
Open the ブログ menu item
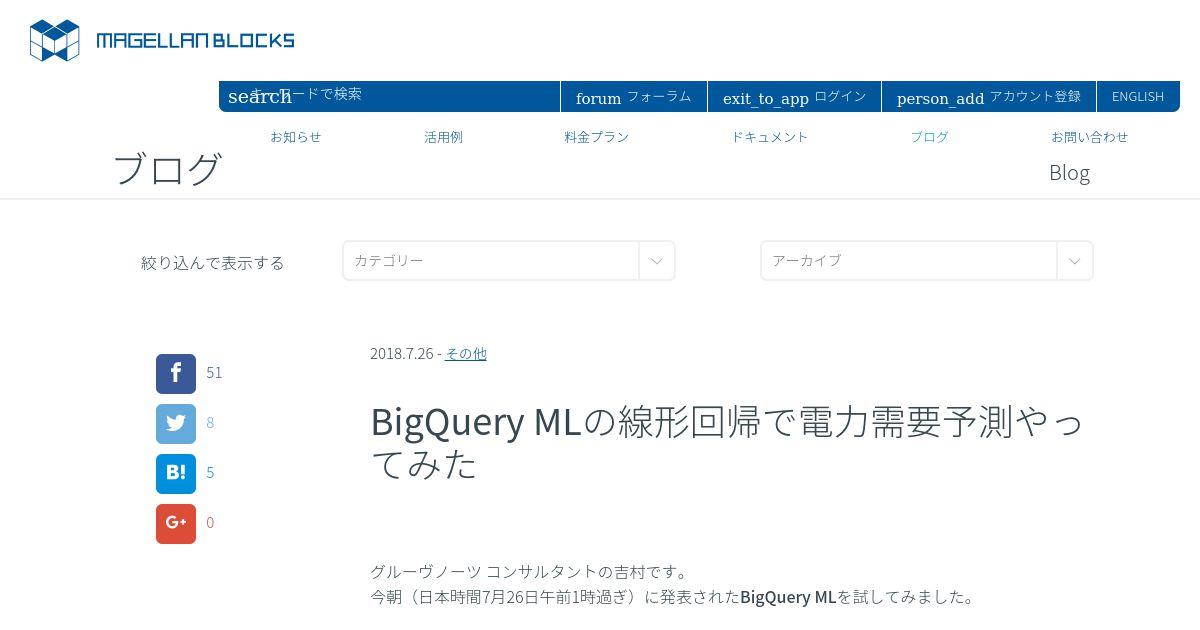929,137
